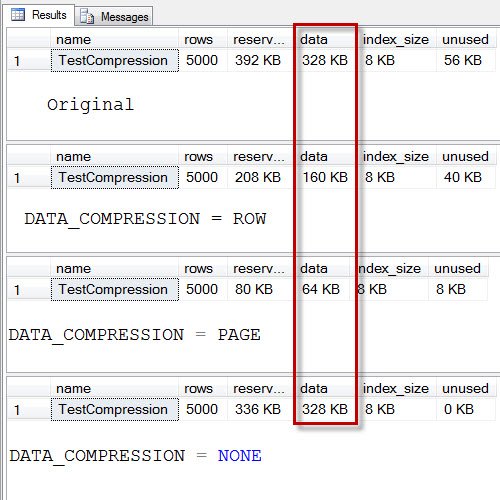This screenshot has height=500, width=500.
Task: Click the DATA_COMPRESSION = ROW label
Action: point(145,220)
